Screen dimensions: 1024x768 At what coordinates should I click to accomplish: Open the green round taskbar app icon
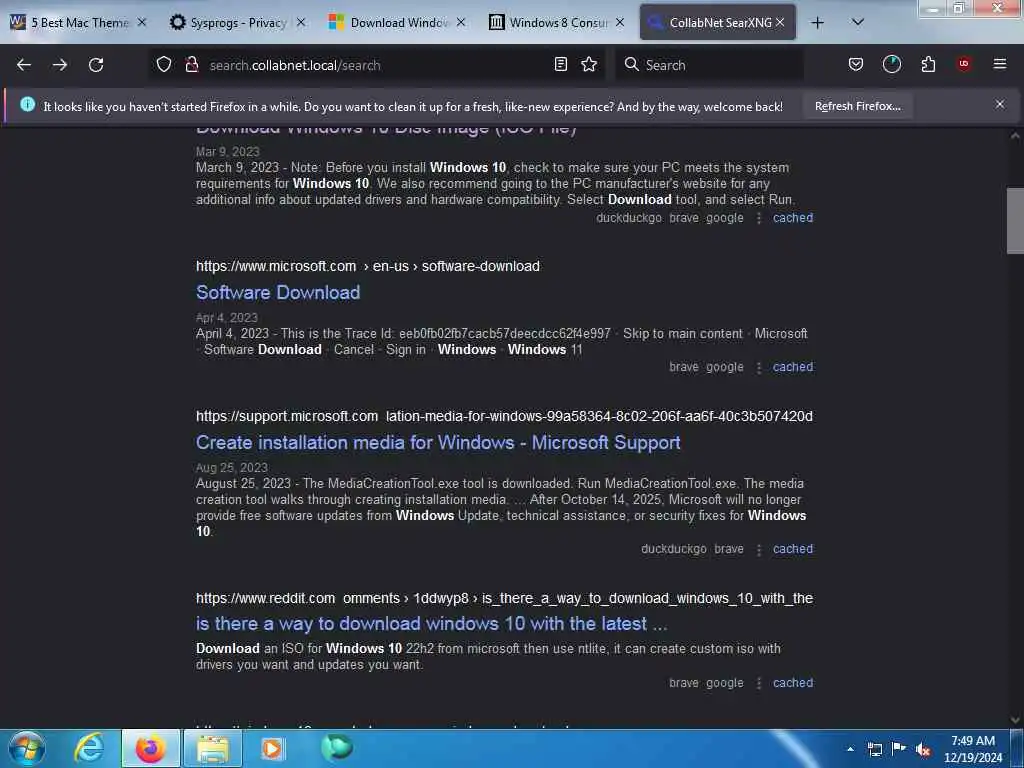pos(336,747)
